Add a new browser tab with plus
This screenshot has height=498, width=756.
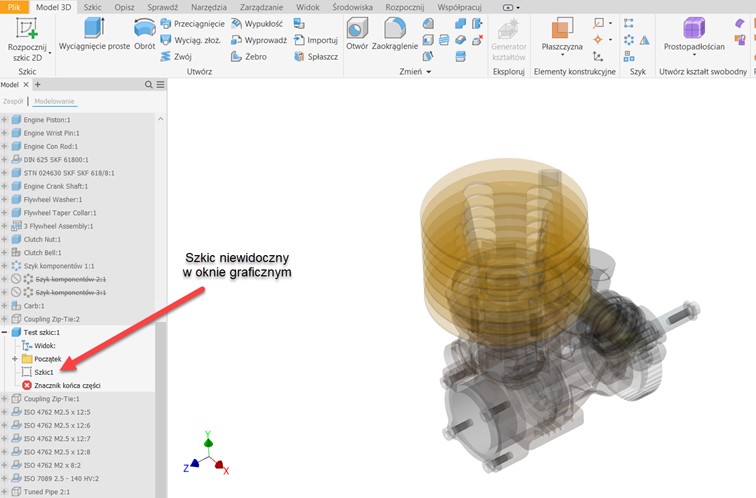tap(39, 85)
